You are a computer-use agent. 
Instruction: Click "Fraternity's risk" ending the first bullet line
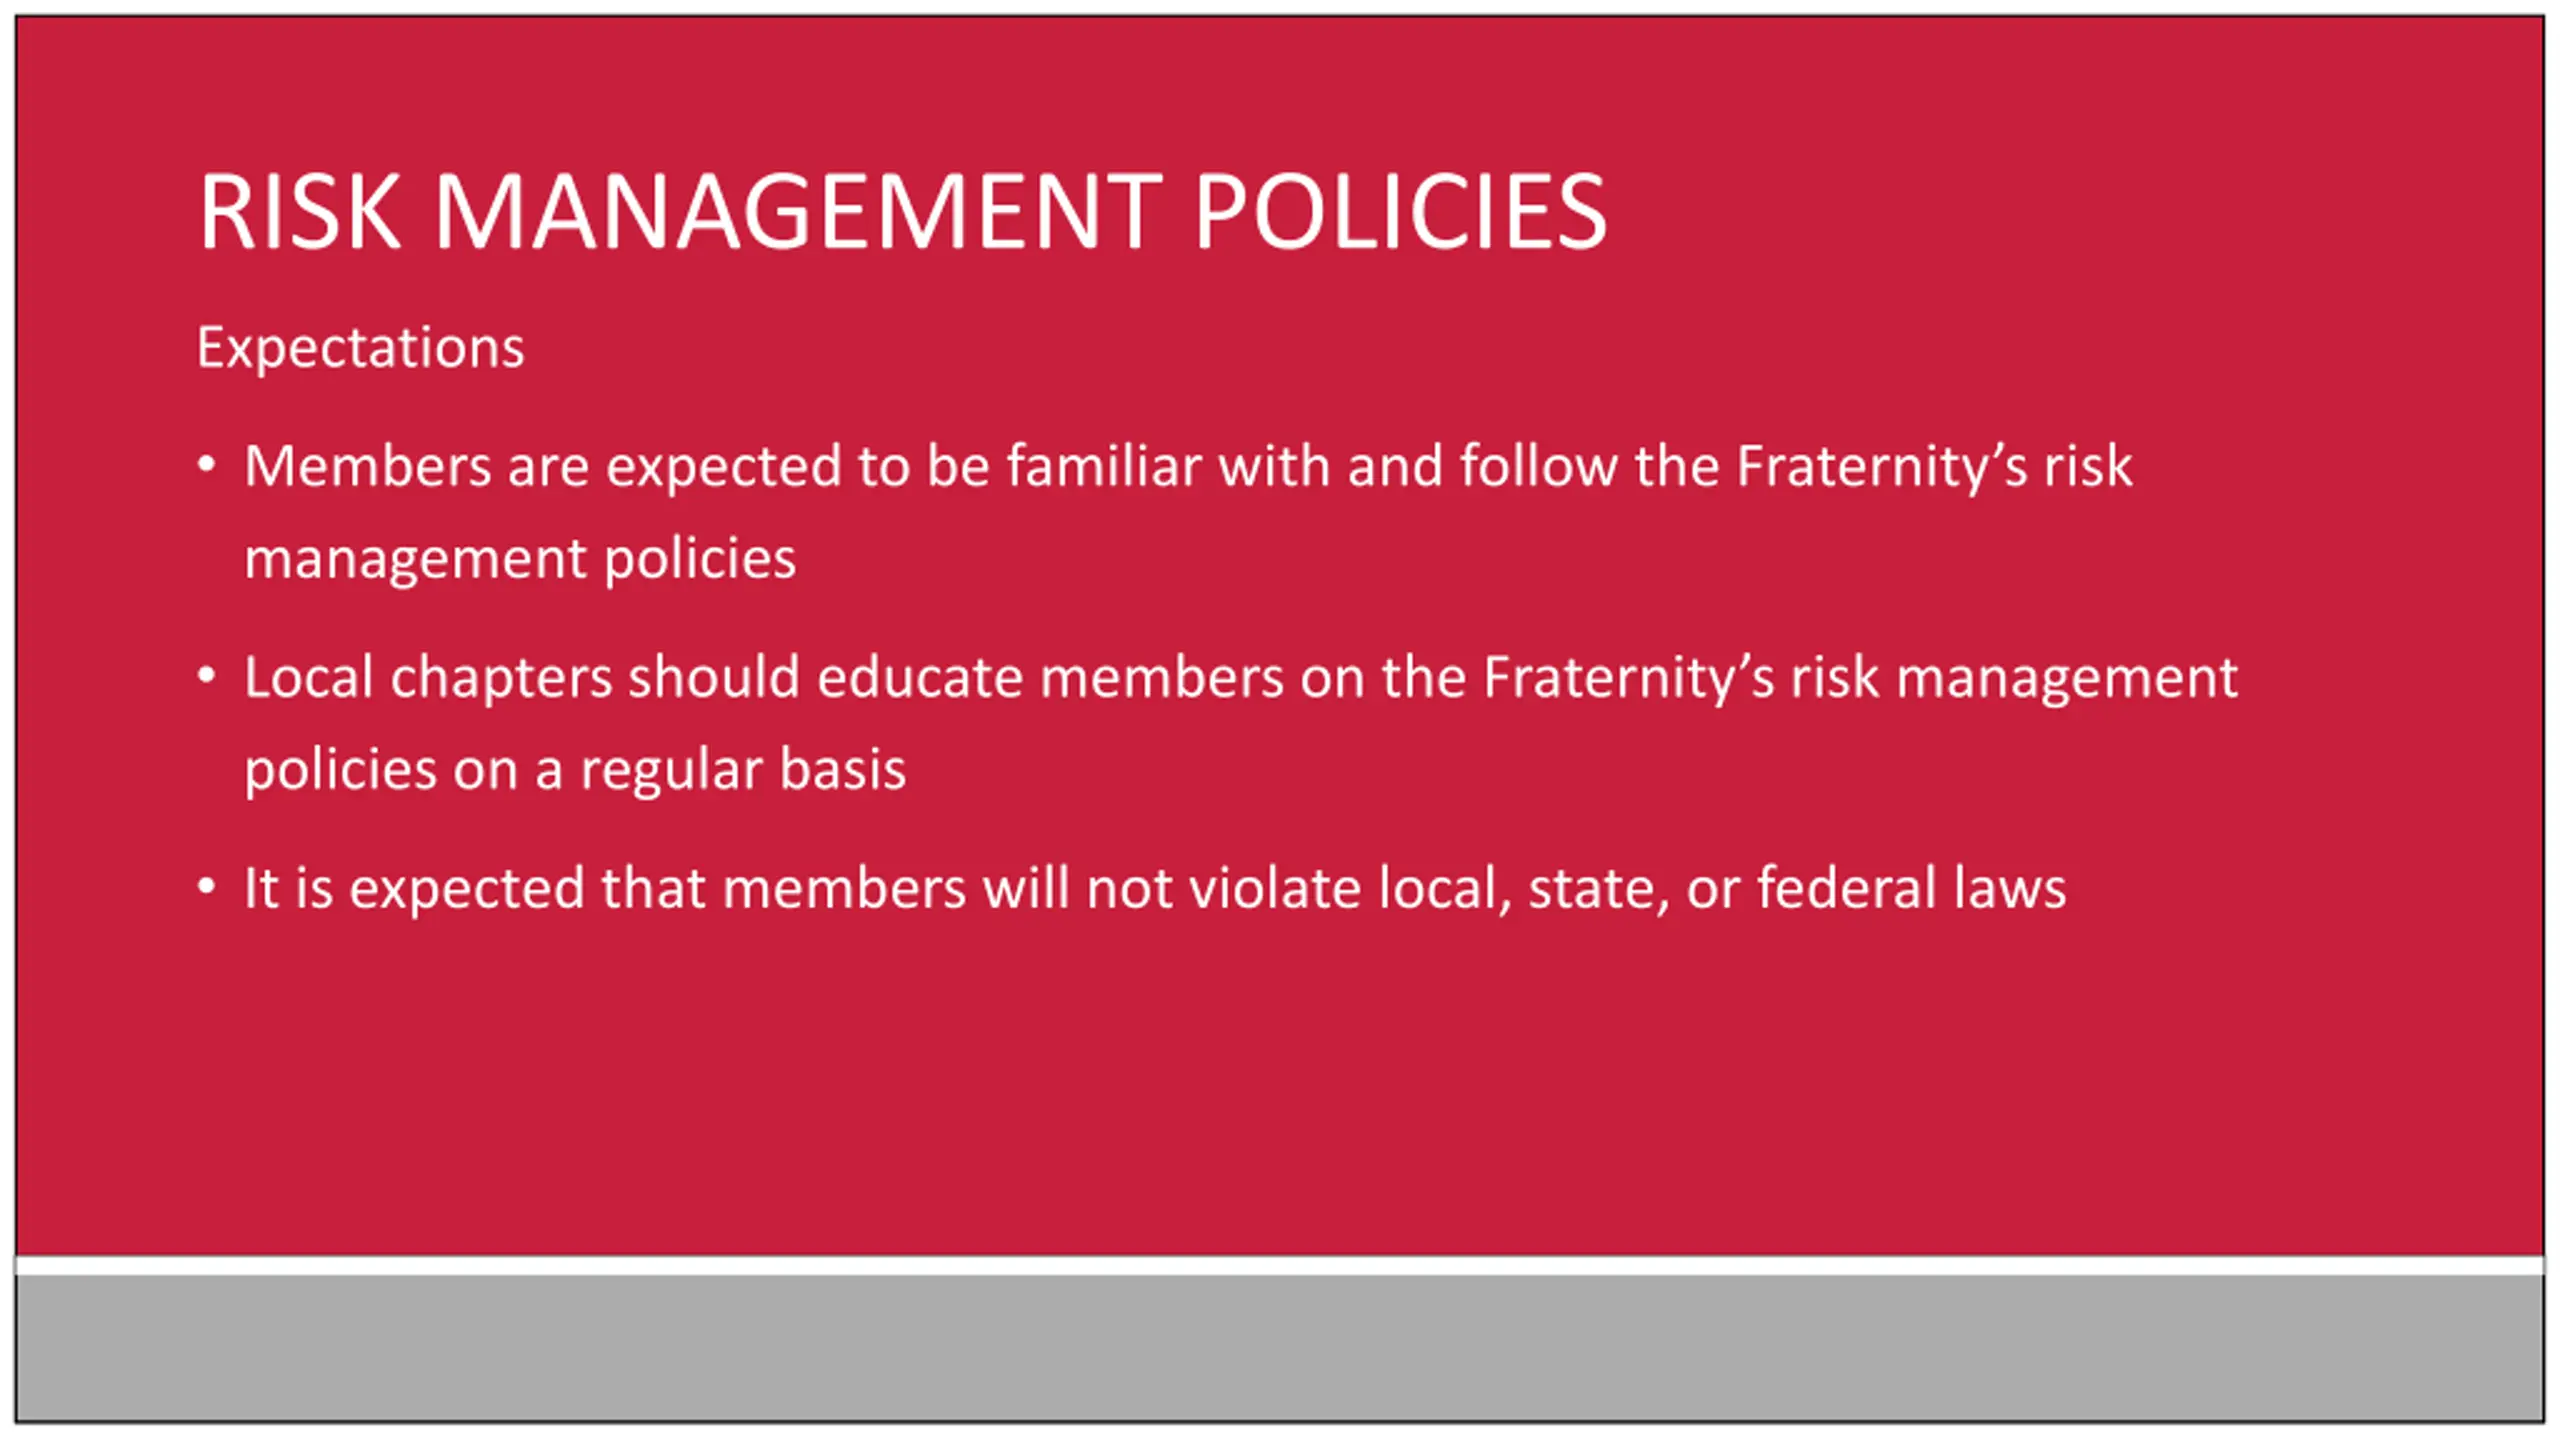(1934, 467)
